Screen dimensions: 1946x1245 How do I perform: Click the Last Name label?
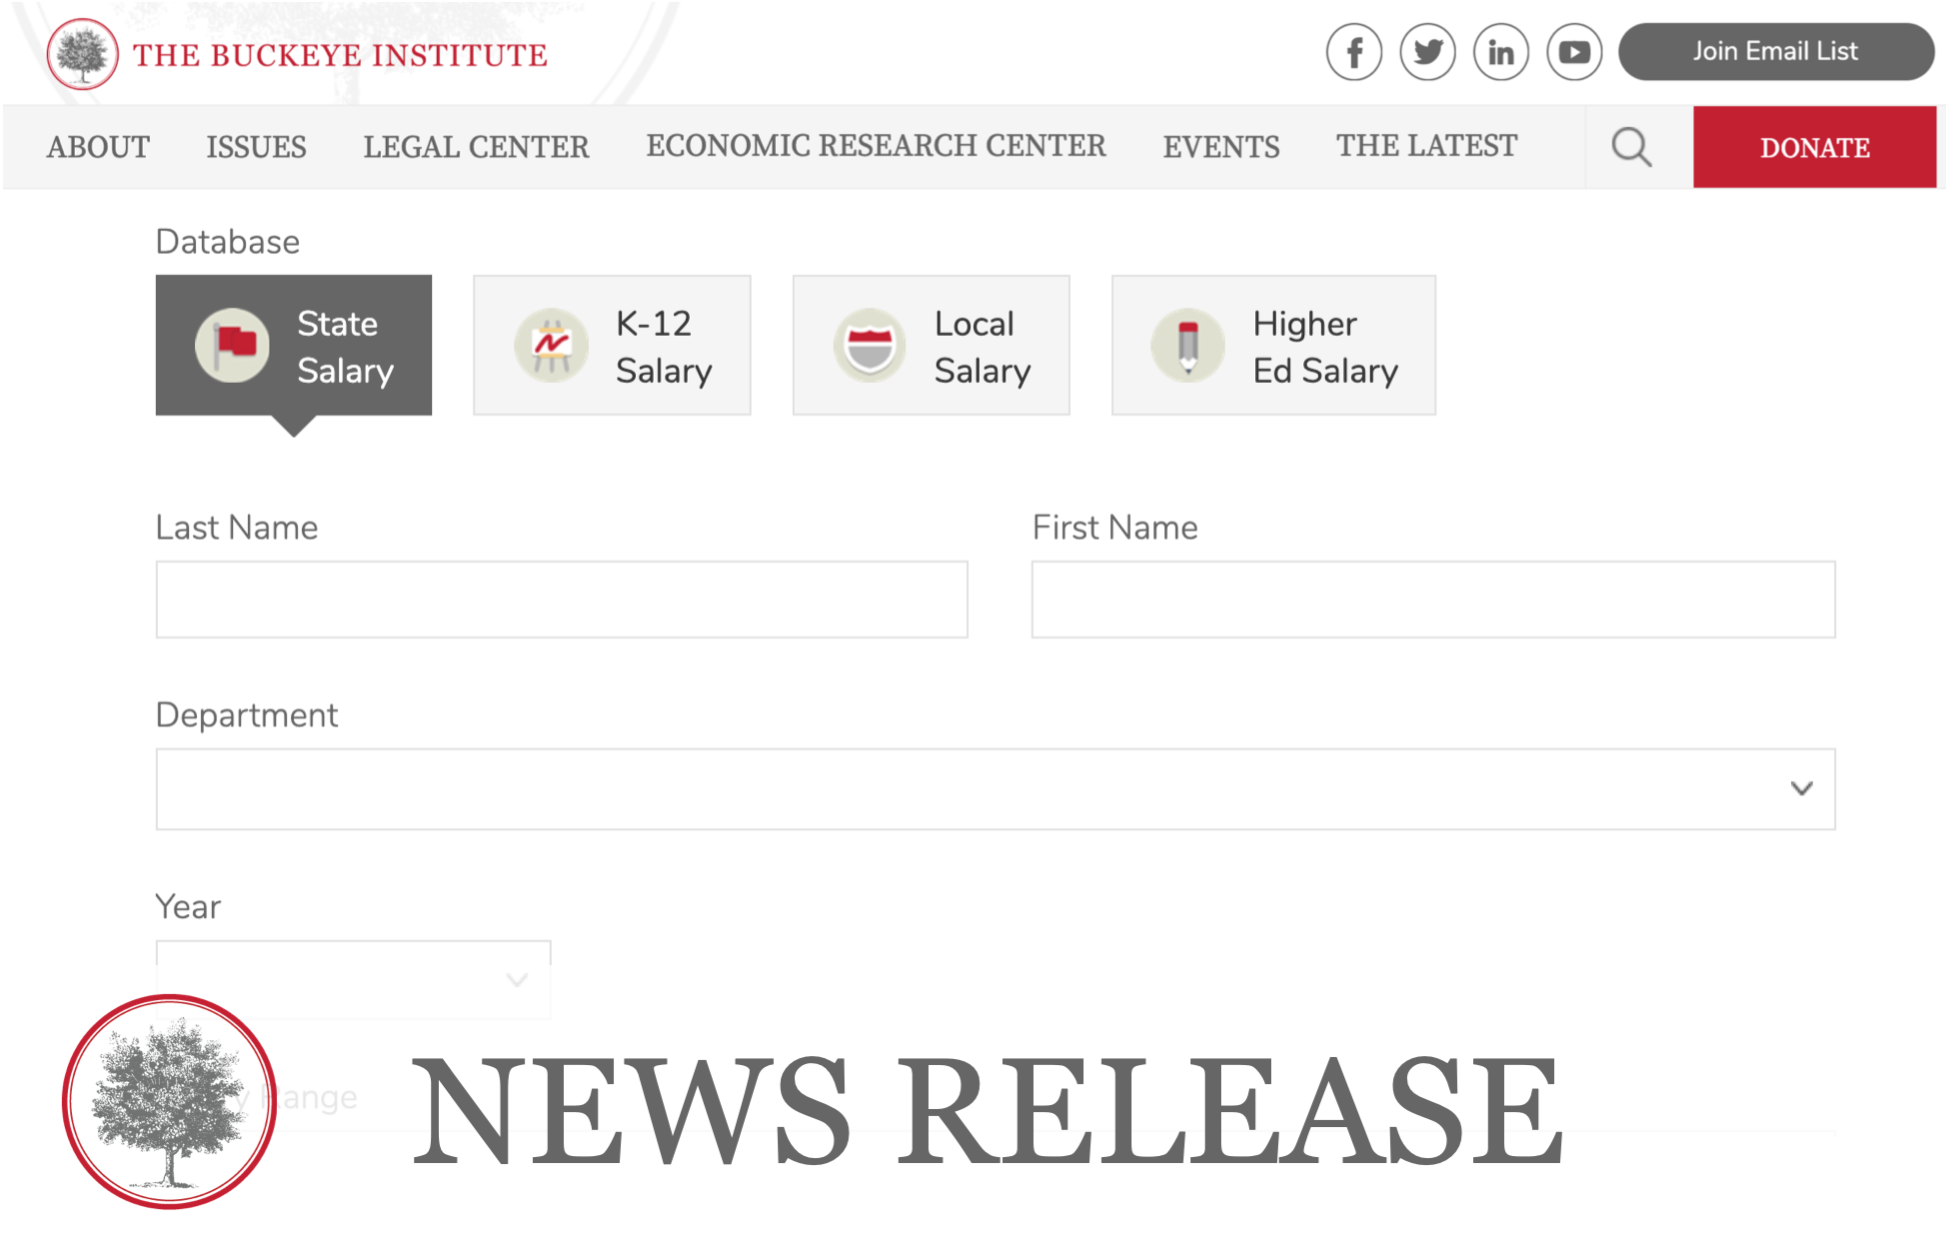[x=237, y=527]
